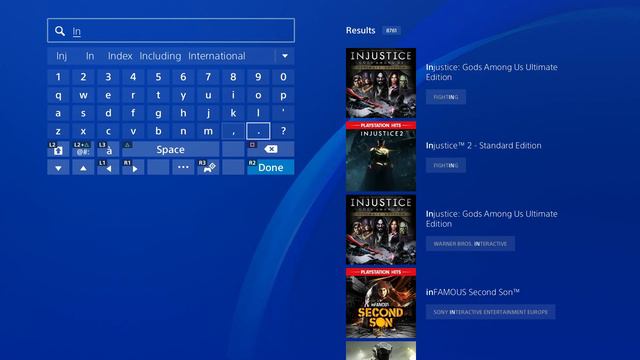640x360 pixels.
Task: Hit the backspace delete key
Action: (270, 149)
